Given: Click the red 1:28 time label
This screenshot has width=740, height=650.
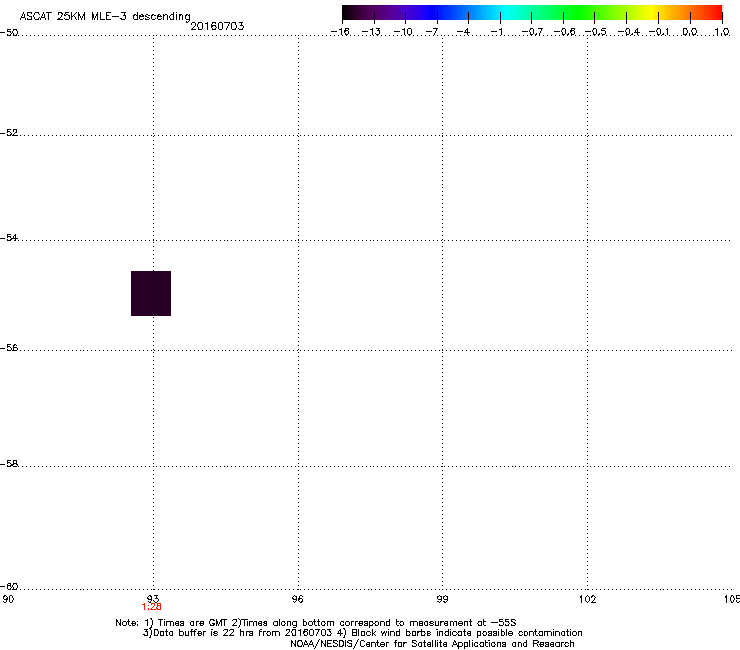Looking at the screenshot, I should pyautogui.click(x=151, y=607).
